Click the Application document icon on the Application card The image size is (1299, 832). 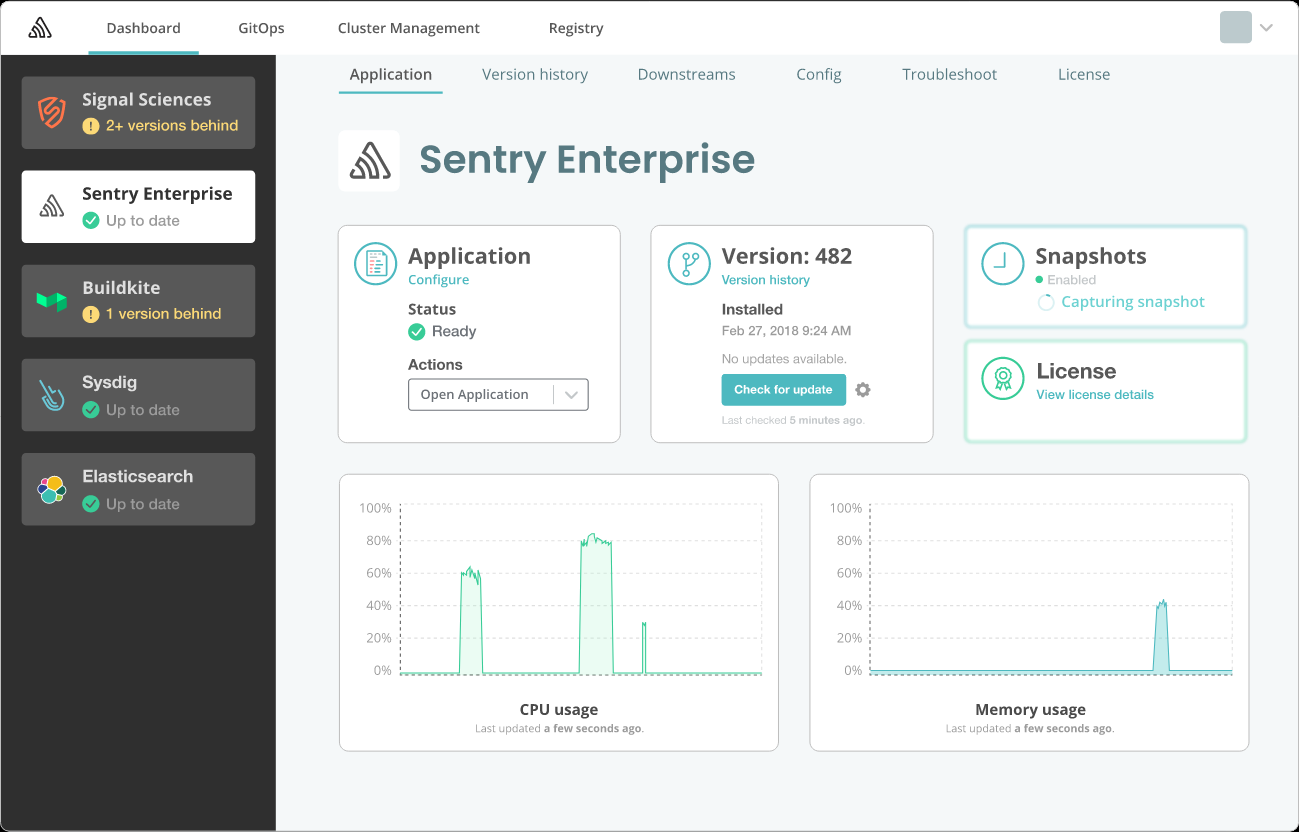(375, 263)
